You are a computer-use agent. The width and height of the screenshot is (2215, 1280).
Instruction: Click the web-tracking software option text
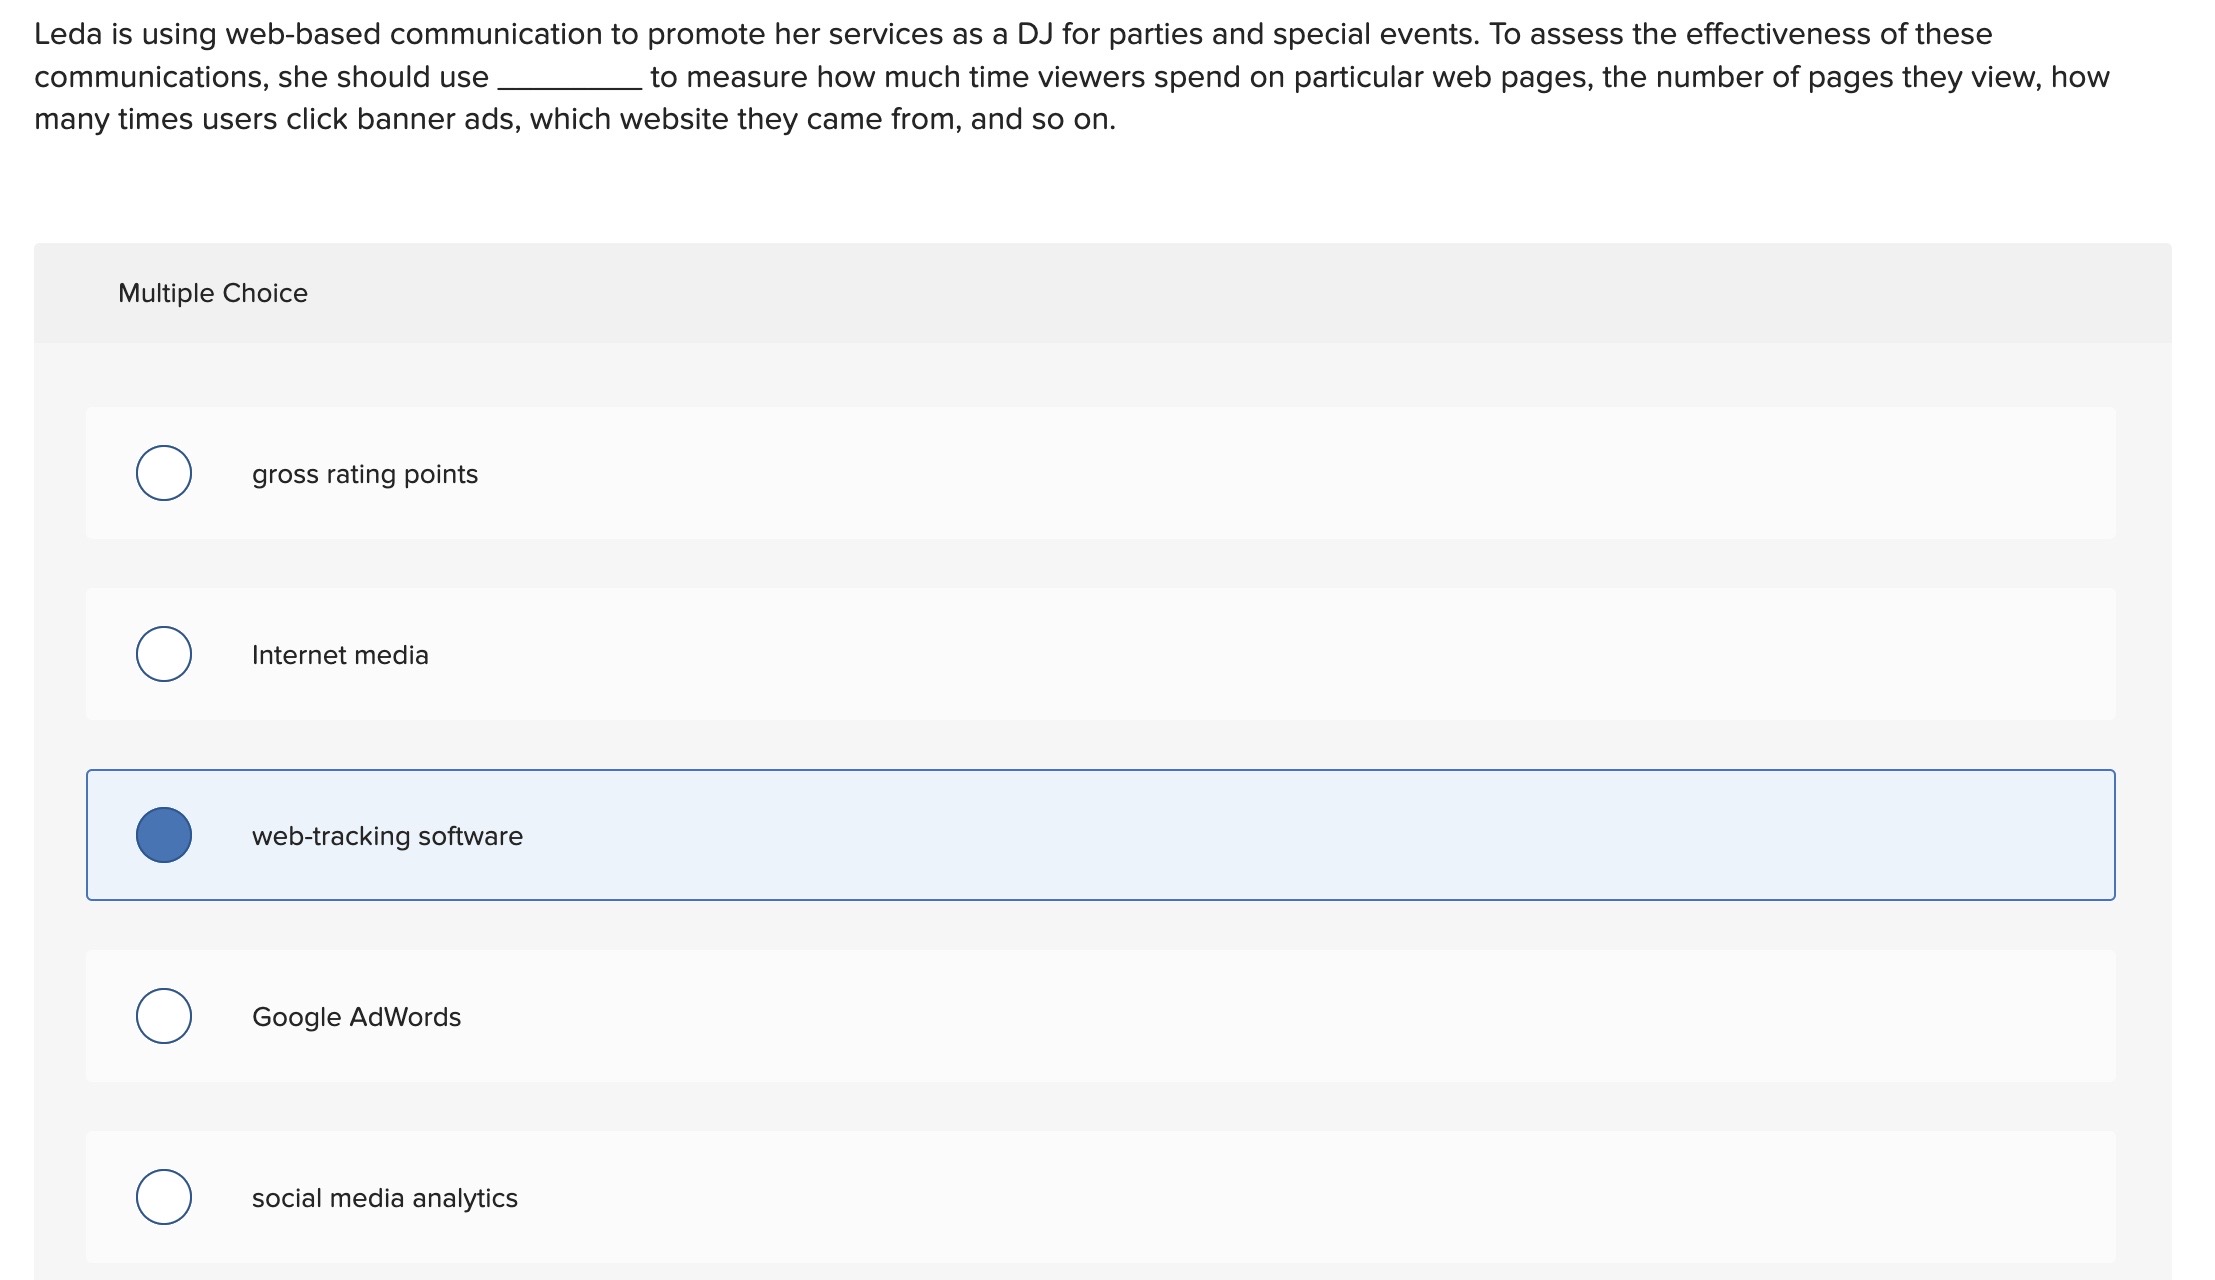point(386,835)
